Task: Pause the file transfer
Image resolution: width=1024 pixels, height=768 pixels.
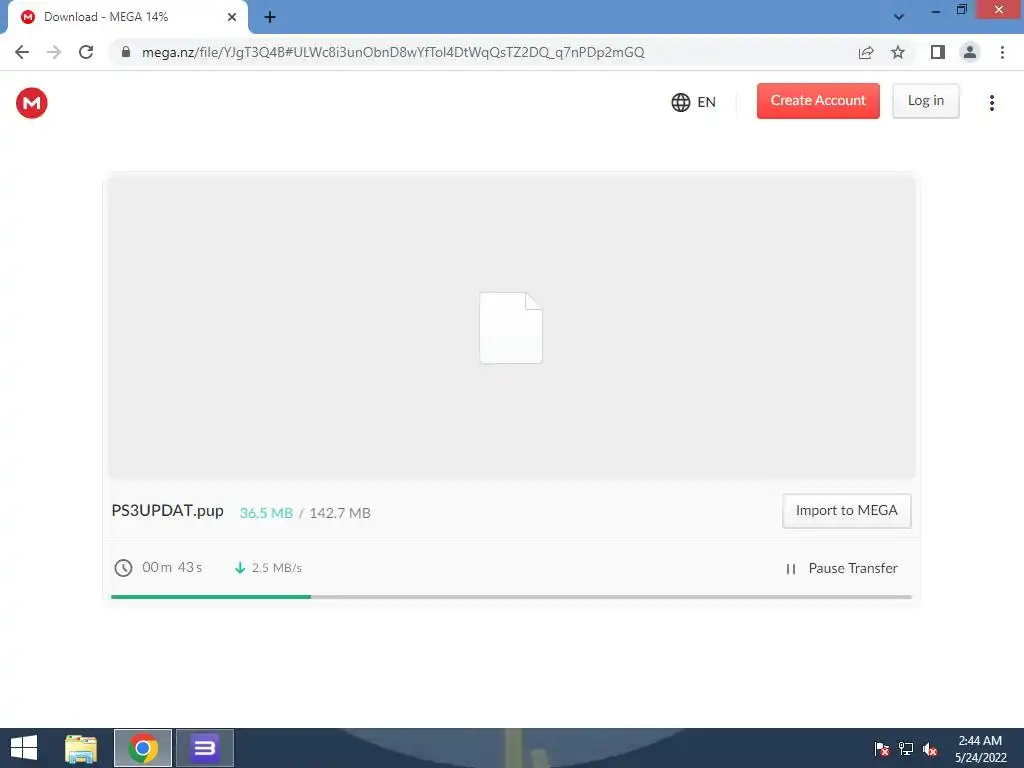Action: 841,568
